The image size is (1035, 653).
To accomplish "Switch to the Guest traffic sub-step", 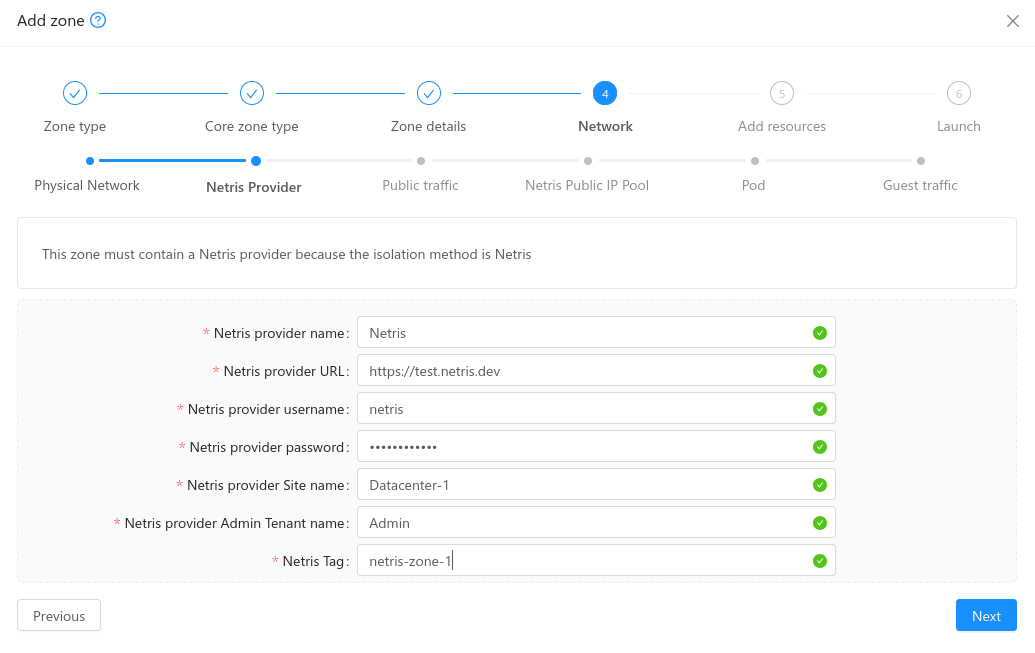I will 919,185.
